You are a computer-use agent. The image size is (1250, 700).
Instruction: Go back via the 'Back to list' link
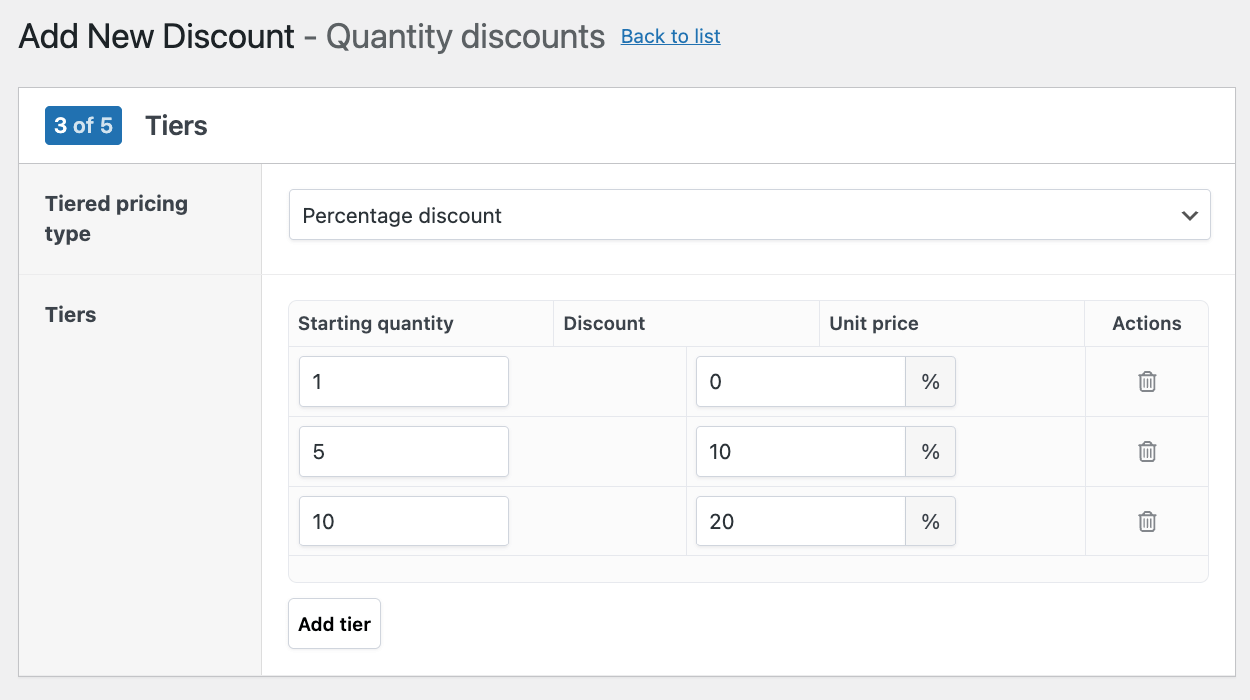(x=670, y=37)
